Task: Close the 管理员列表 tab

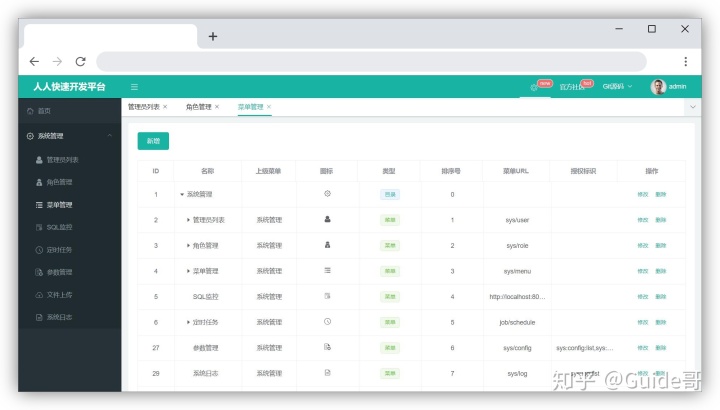Action: [165, 107]
